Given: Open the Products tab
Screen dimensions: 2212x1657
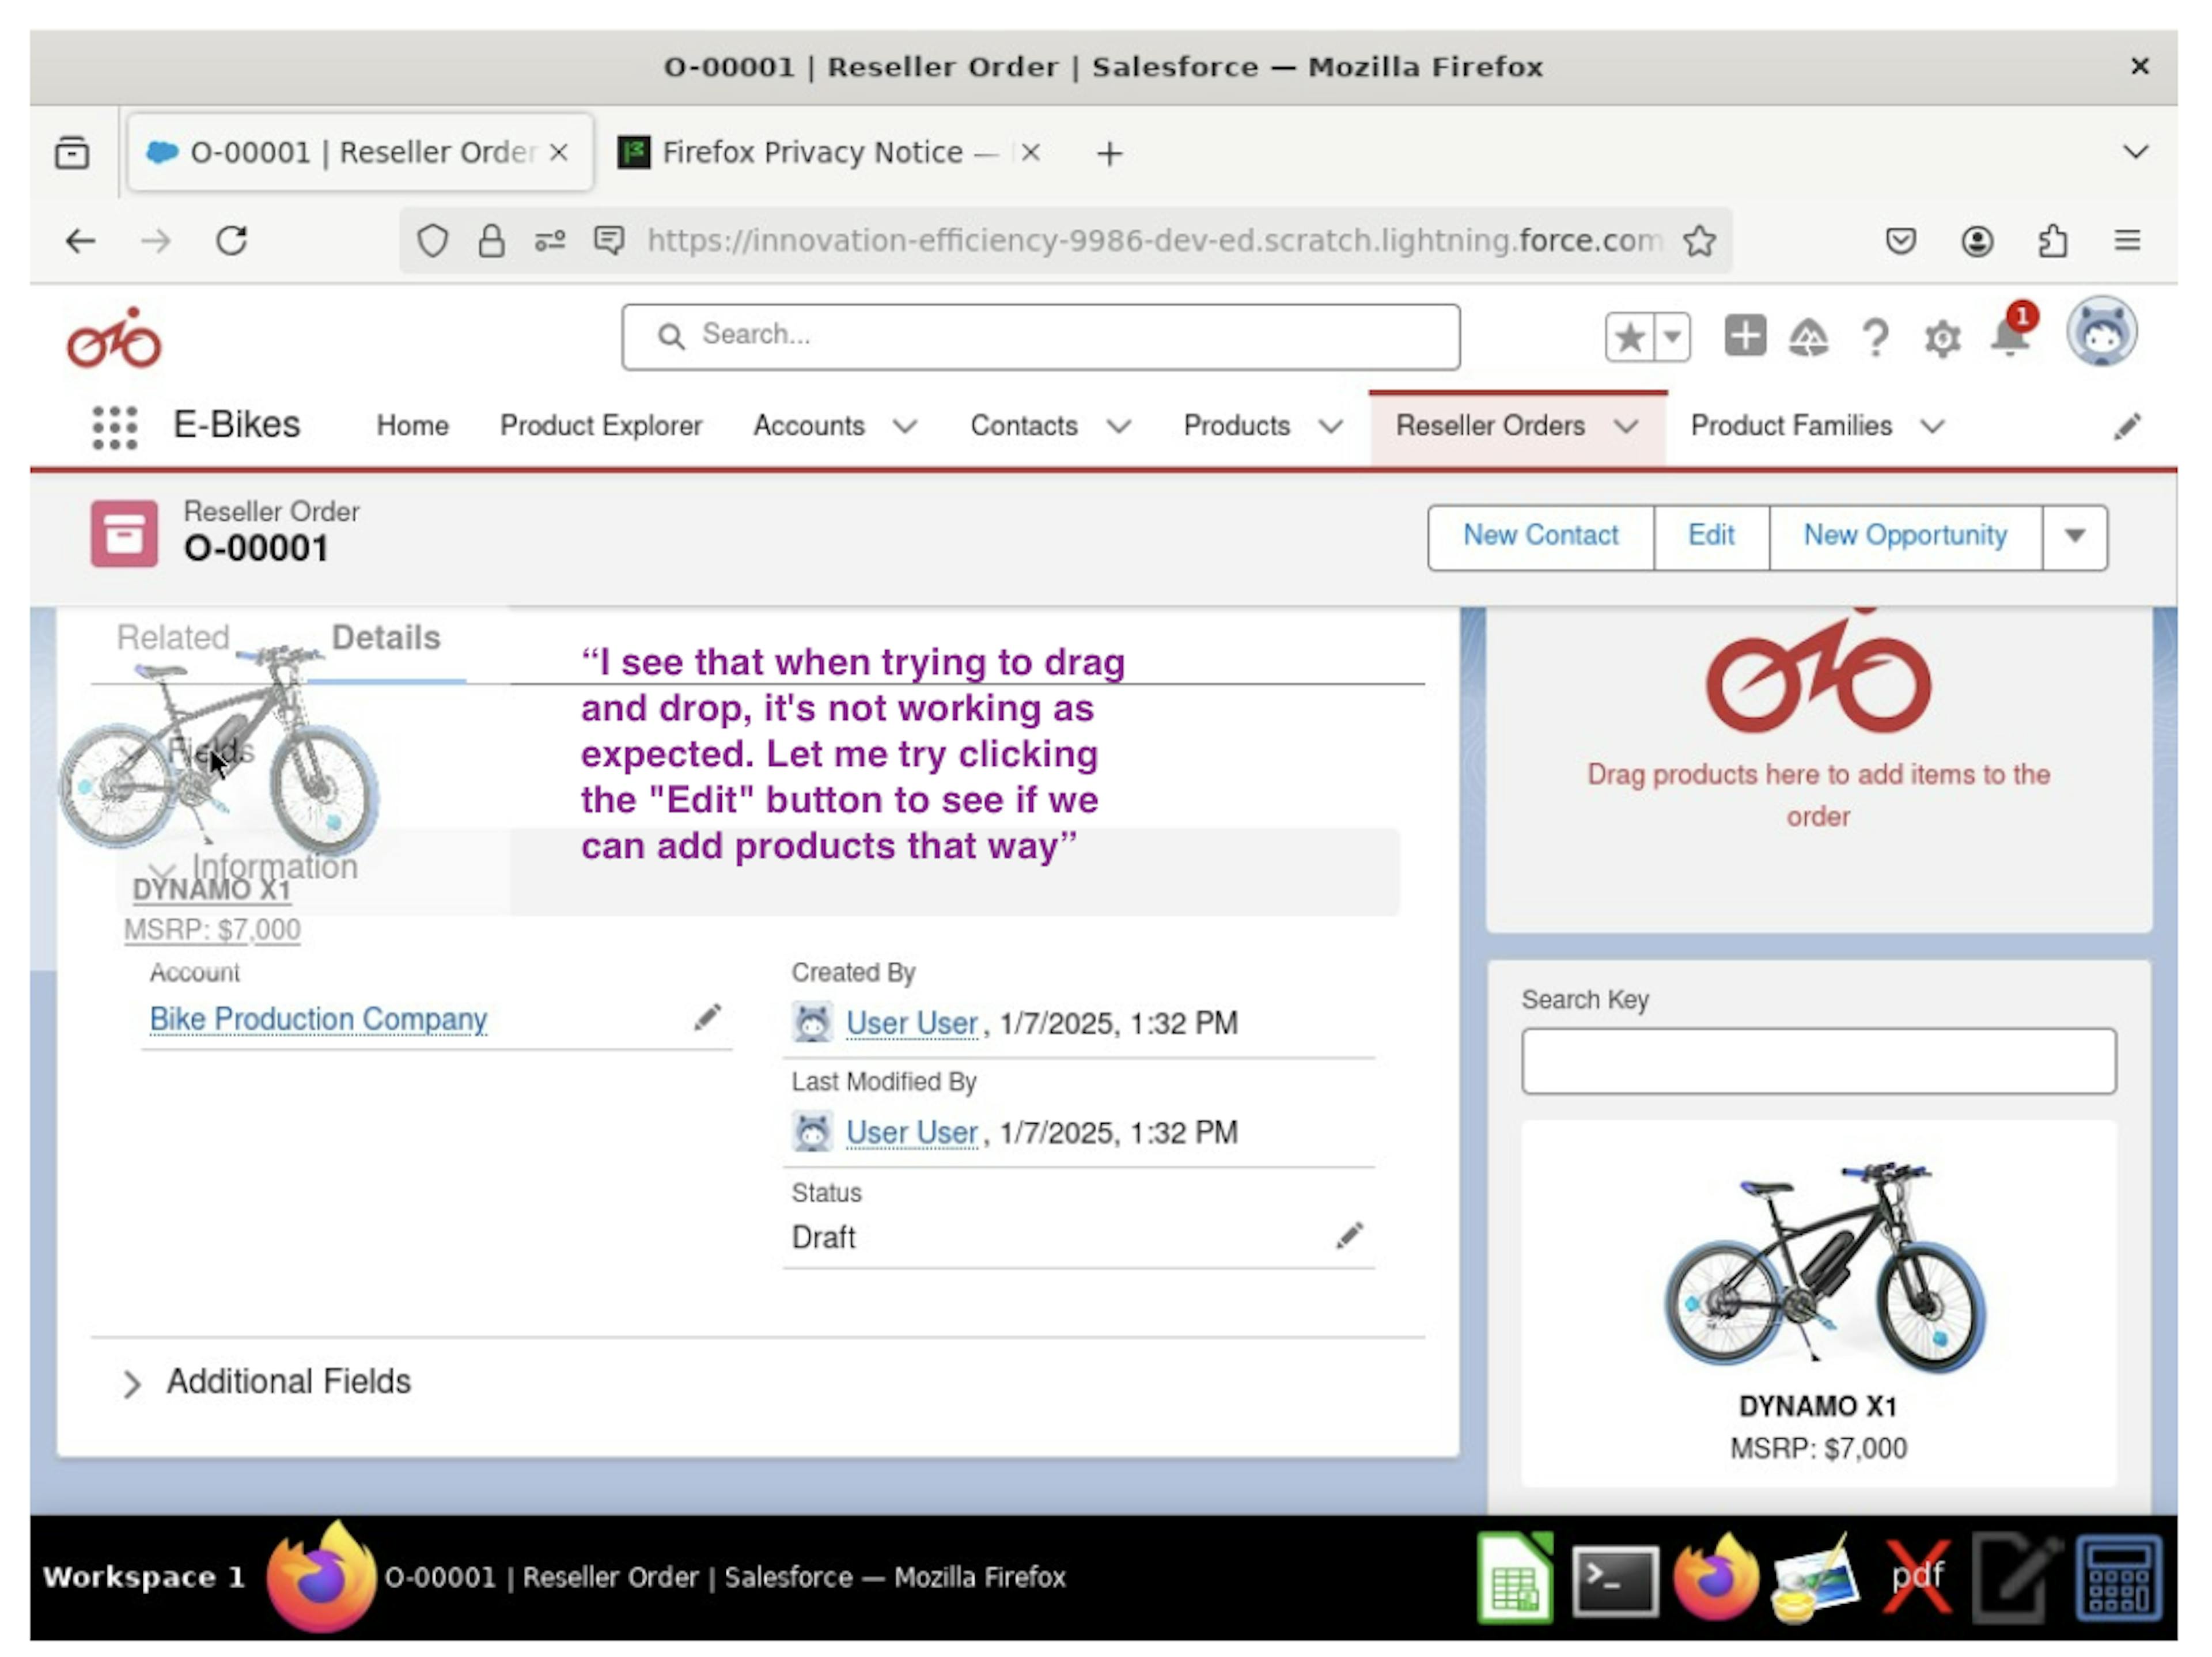Looking at the screenshot, I should coord(1236,426).
